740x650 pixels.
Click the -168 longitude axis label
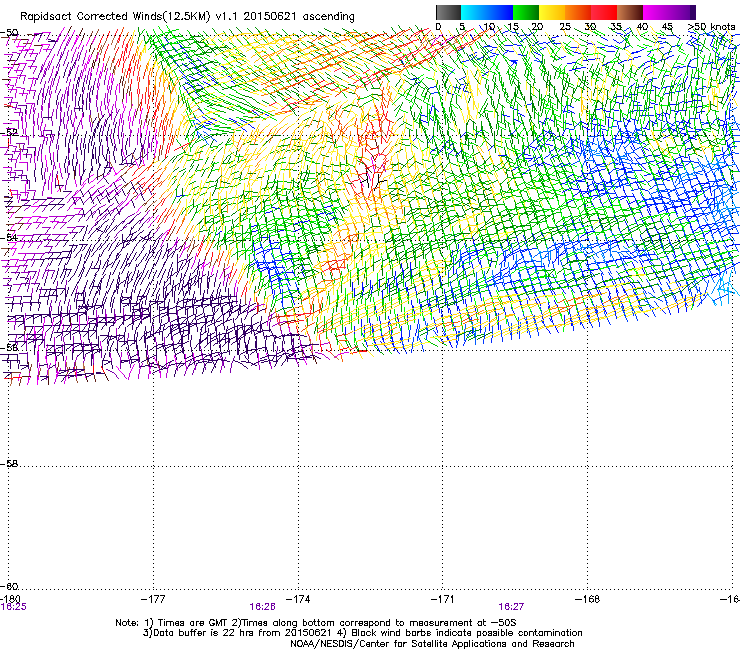pos(588,599)
